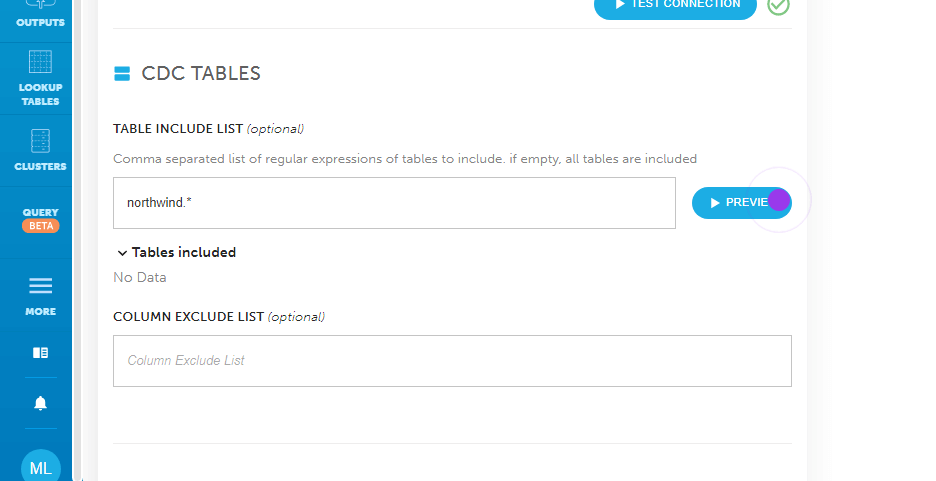Open the documentation book icon
This screenshot has height=481, width=936.
[41, 353]
